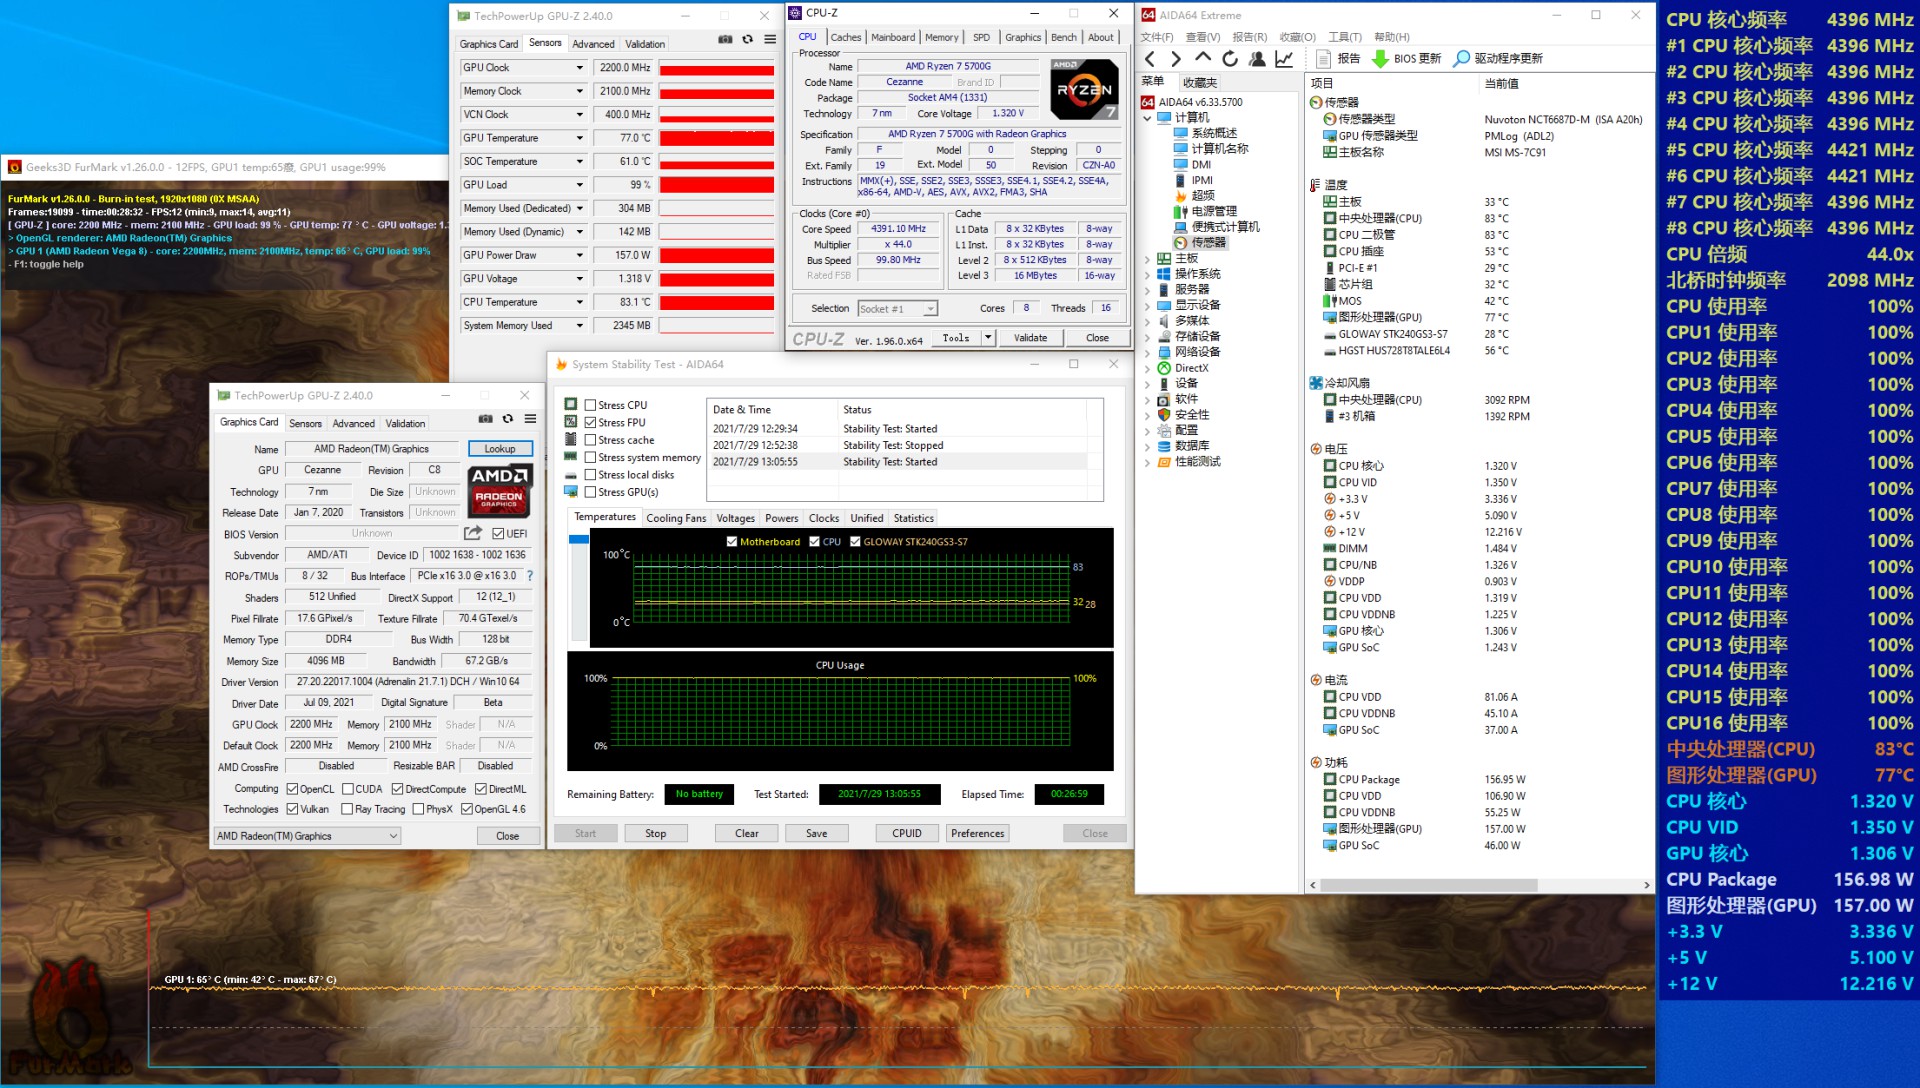Screen dimensions: 1920x1088
Task: Disable the Stress FPU checkbox
Action: [592, 422]
